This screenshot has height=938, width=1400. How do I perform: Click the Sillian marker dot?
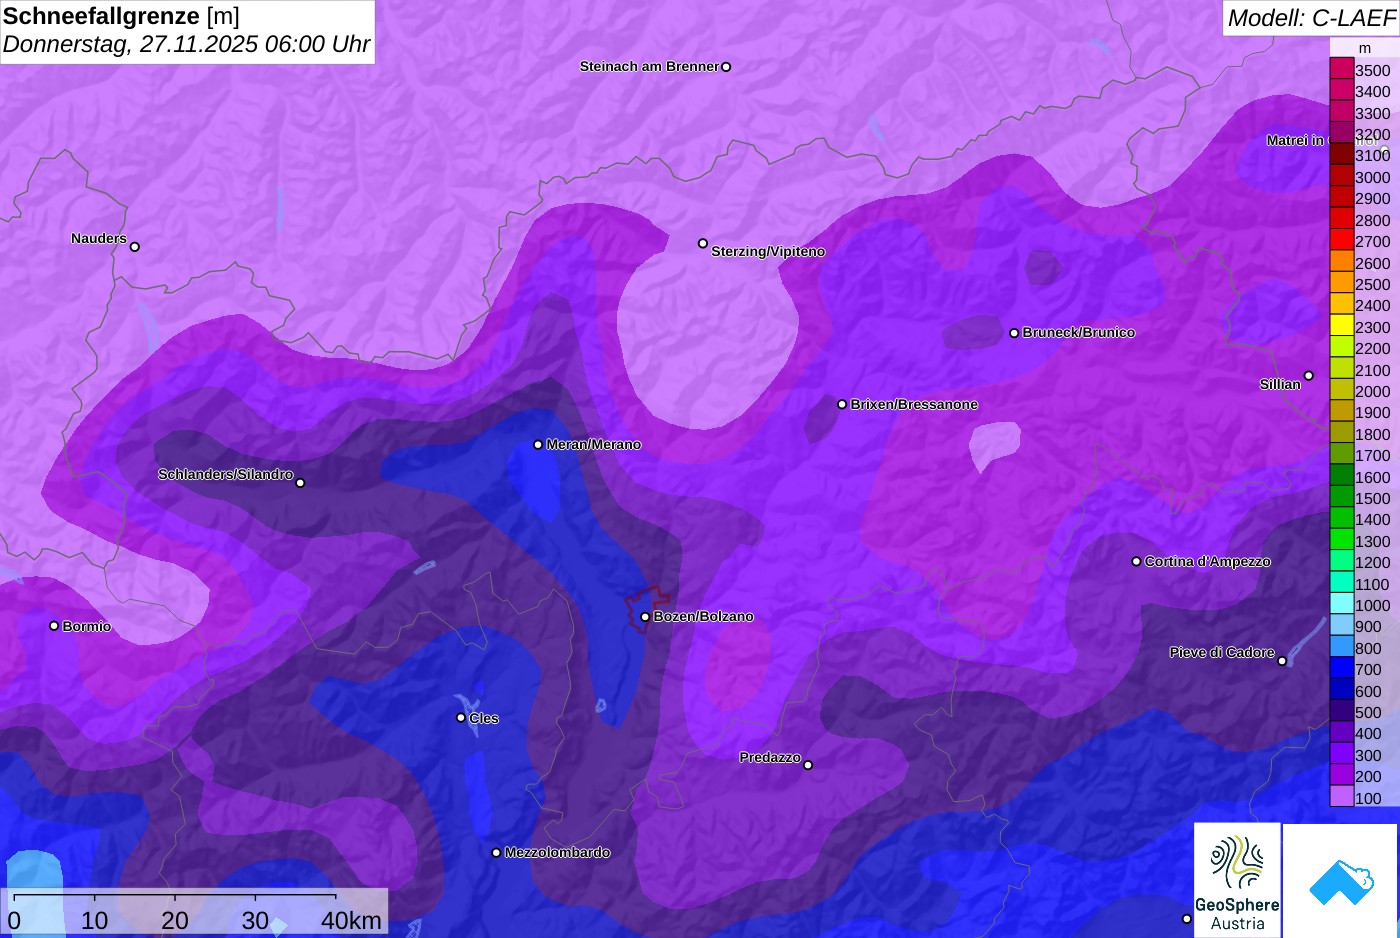pos(1308,376)
